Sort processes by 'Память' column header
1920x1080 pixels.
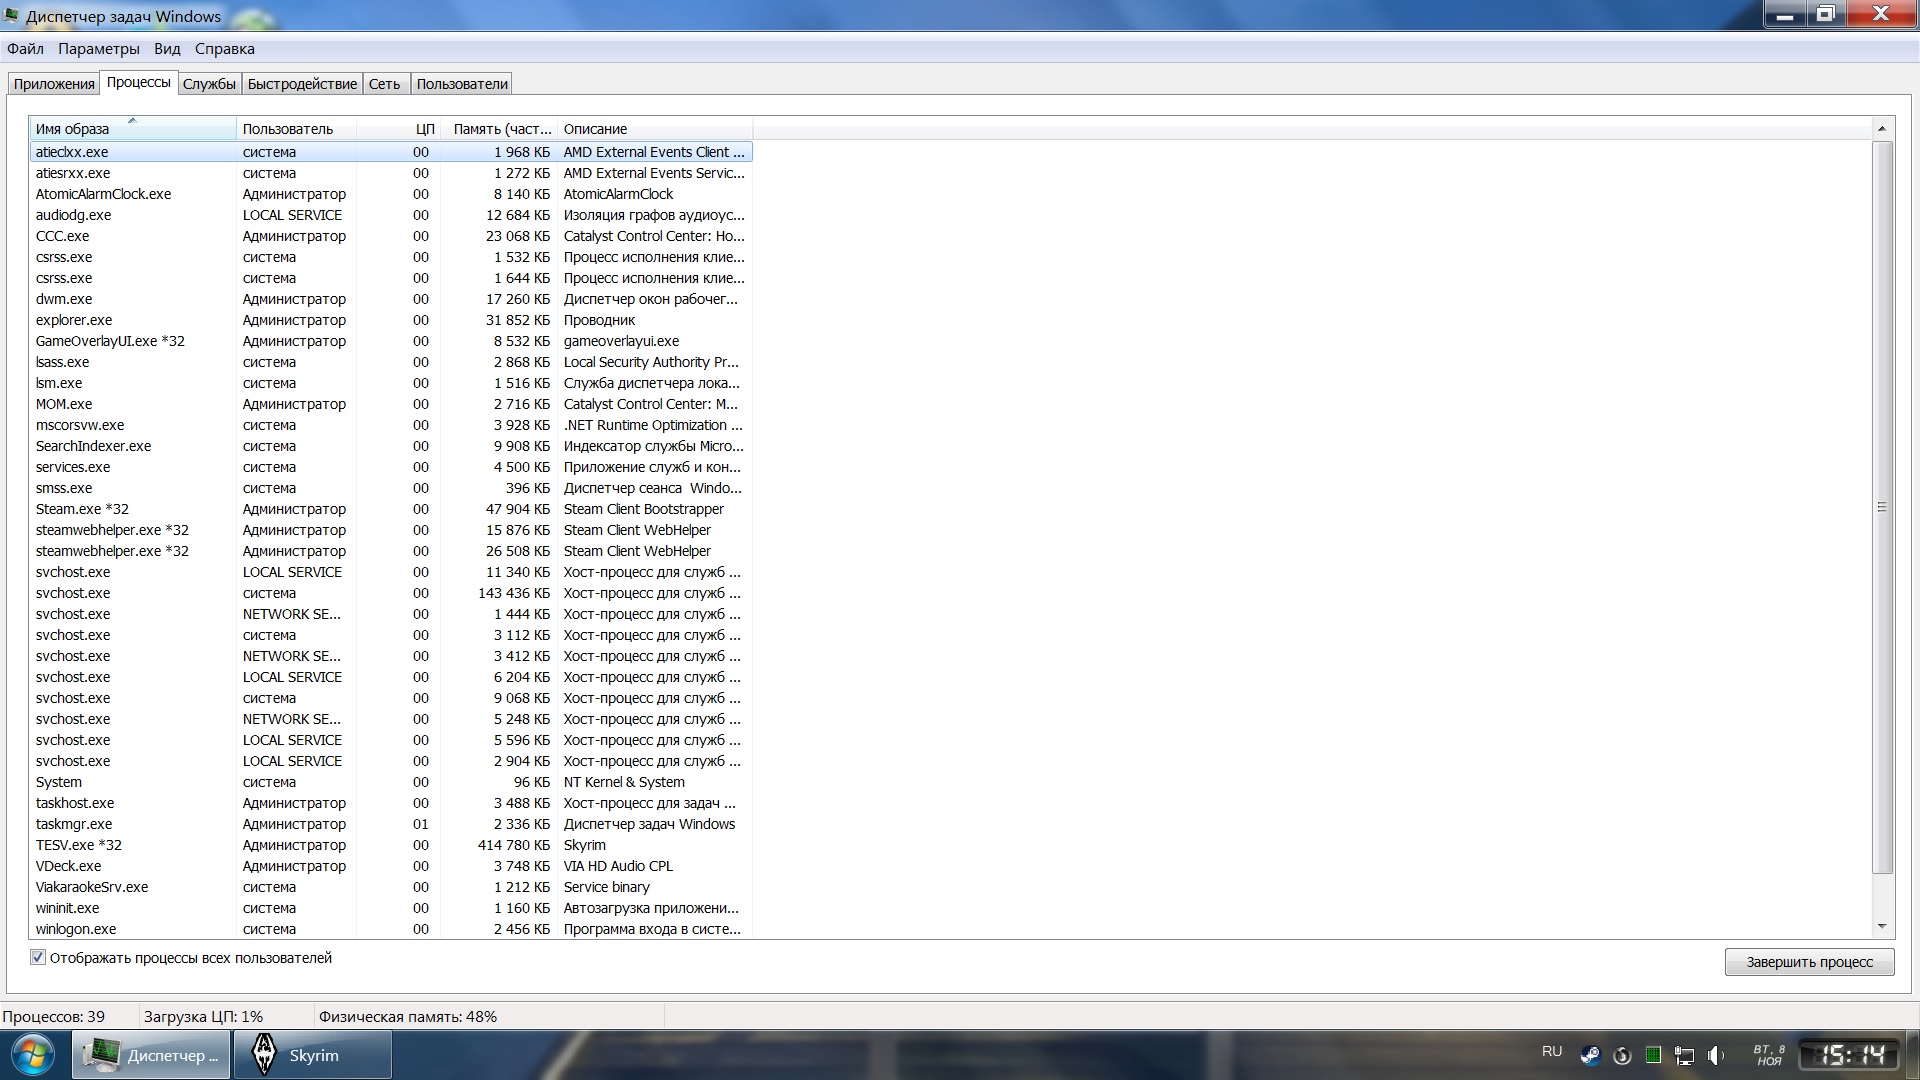[x=501, y=129]
